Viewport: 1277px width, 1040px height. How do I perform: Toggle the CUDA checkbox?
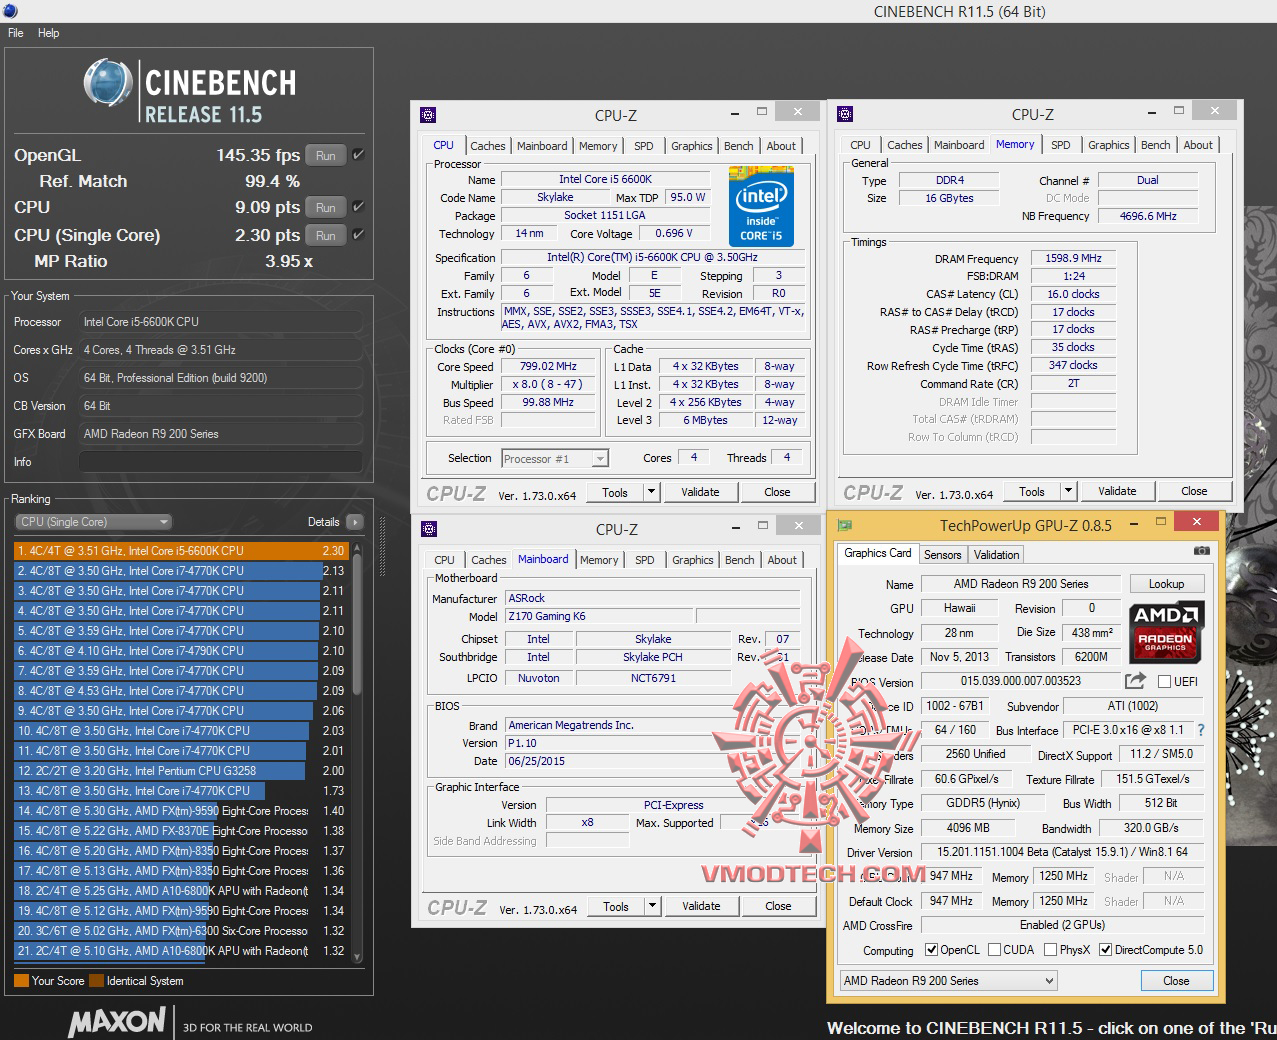(995, 950)
